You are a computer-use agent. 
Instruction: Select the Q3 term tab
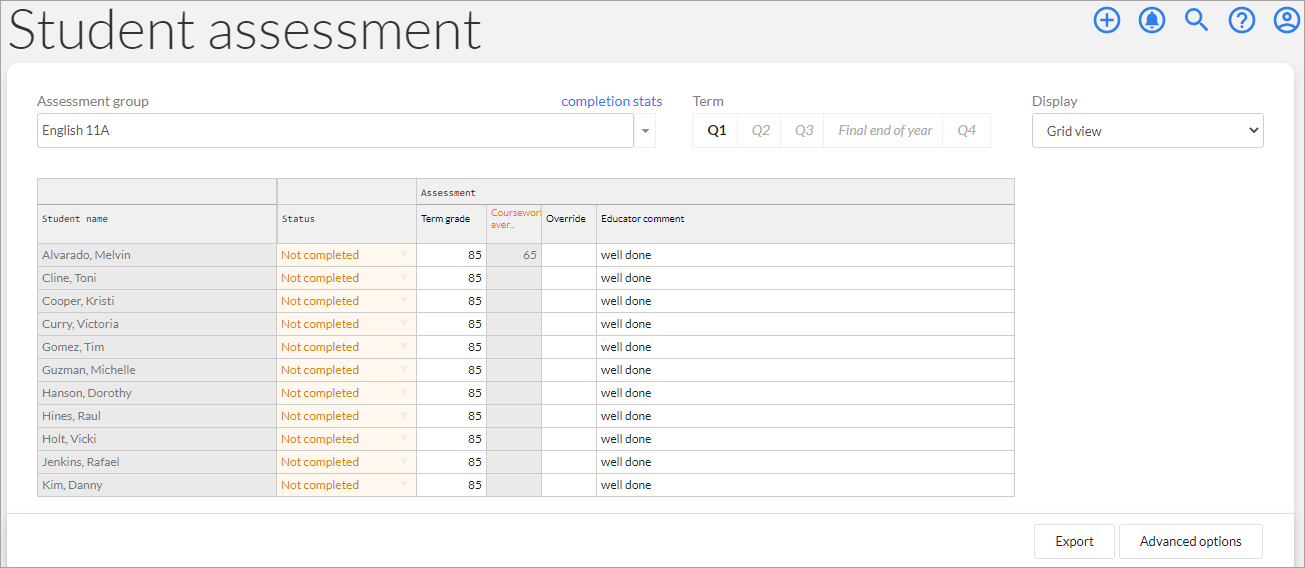[804, 131]
